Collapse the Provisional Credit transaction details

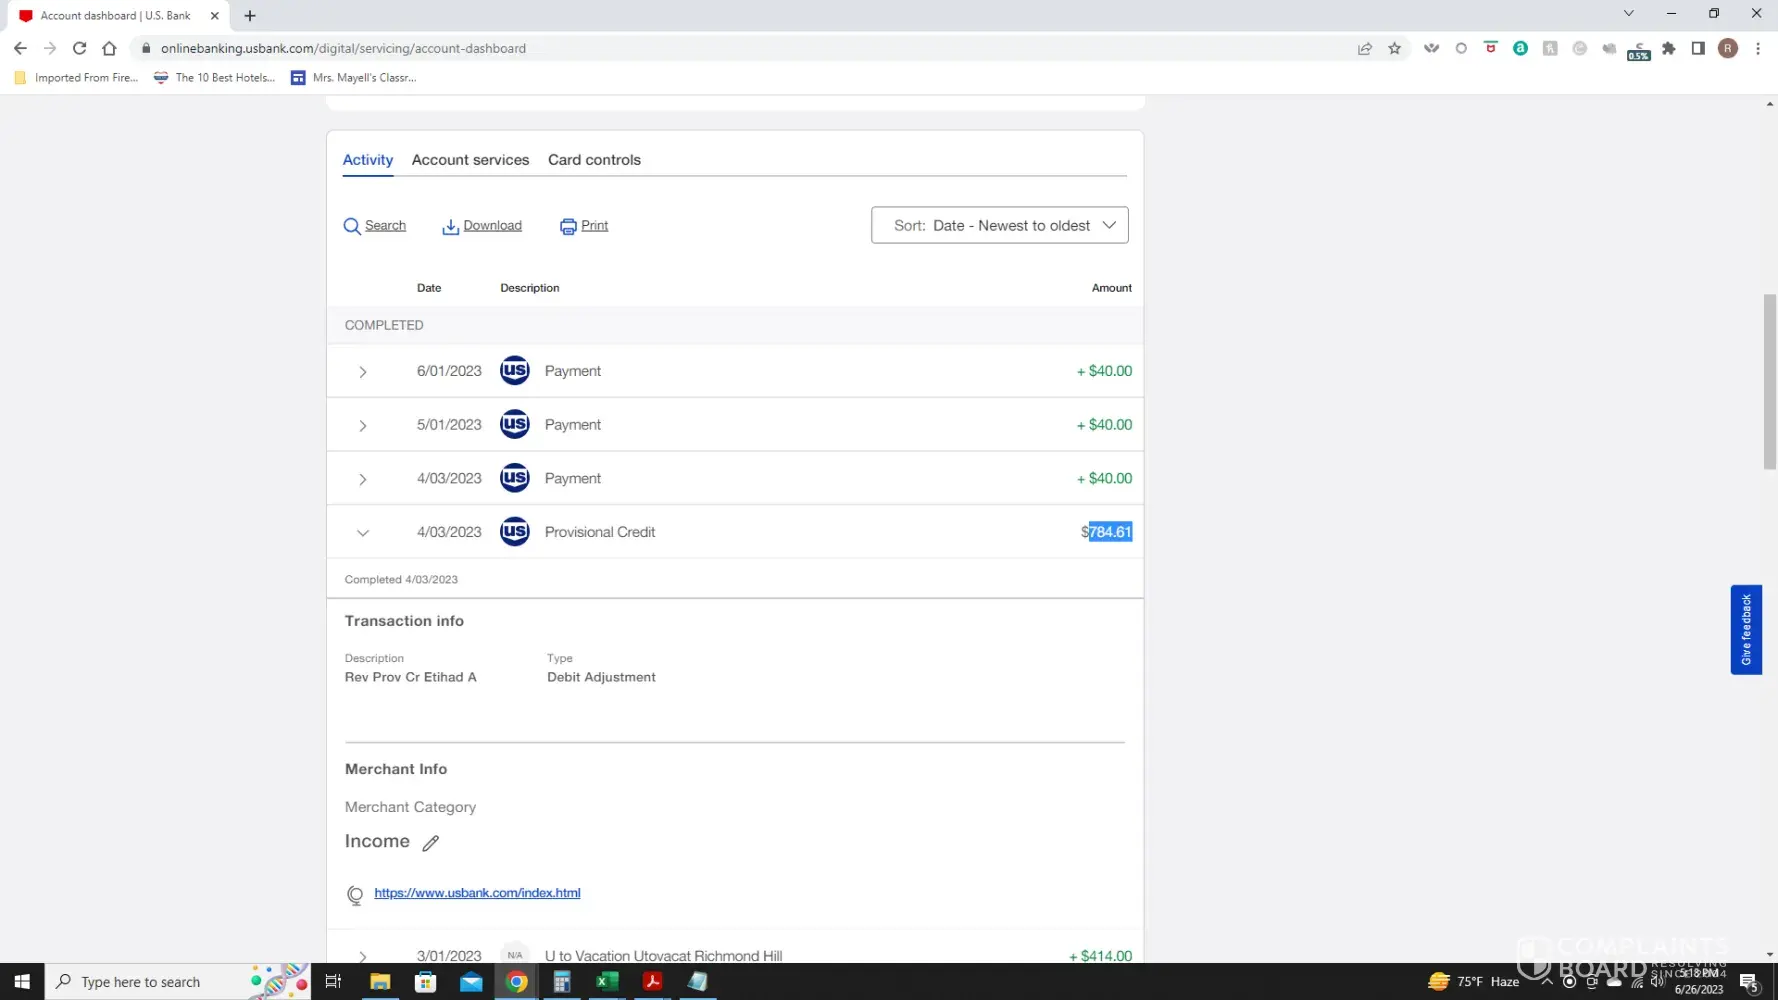(x=363, y=533)
